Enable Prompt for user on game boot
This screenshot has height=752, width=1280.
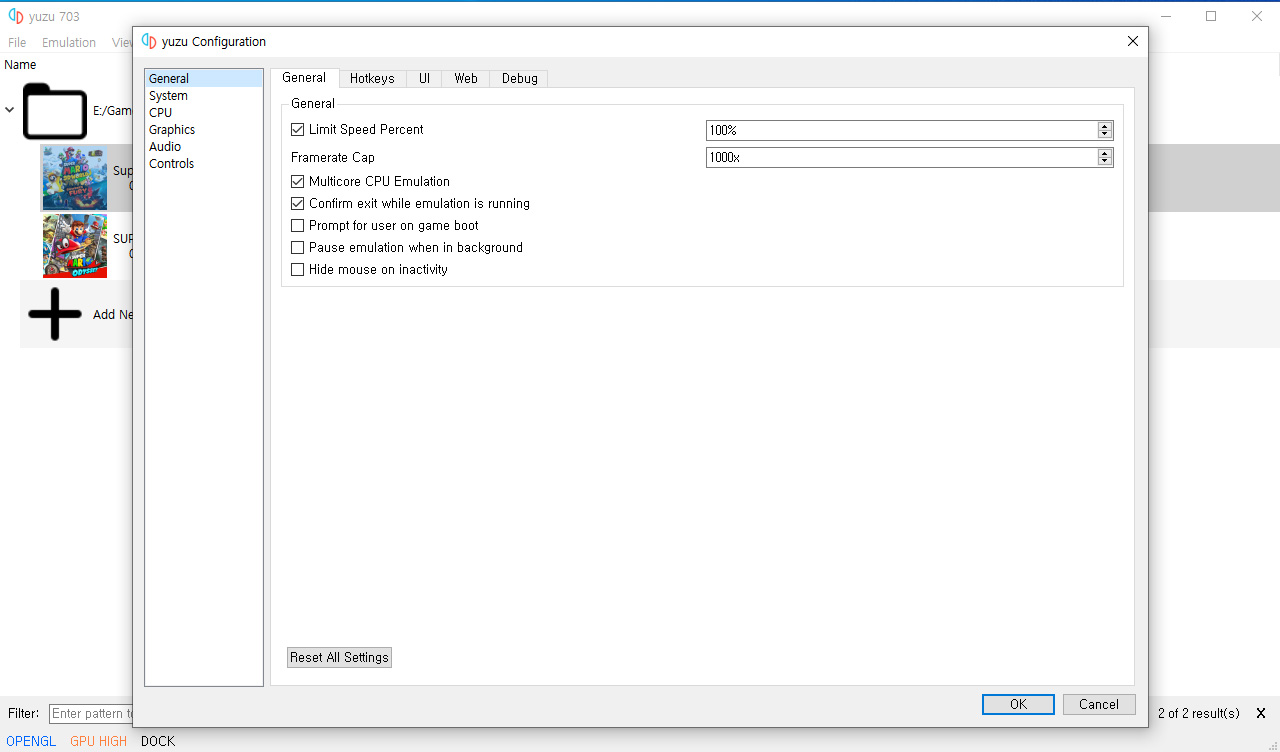click(x=297, y=225)
